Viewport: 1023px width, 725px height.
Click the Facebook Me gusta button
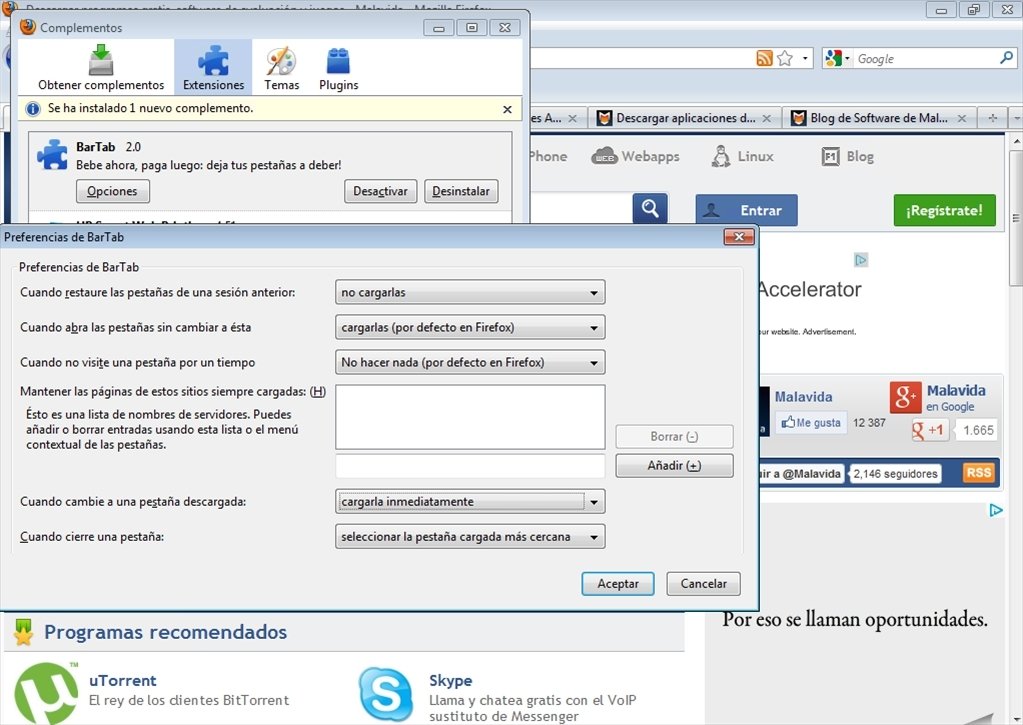(811, 423)
